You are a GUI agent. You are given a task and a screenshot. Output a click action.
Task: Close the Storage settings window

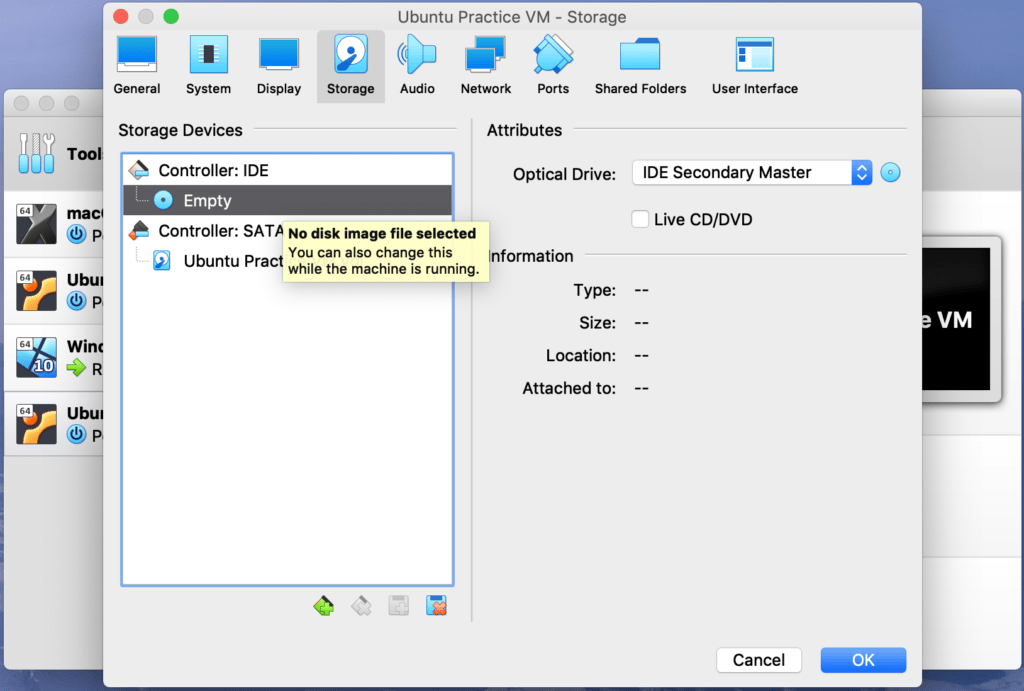[x=121, y=16]
